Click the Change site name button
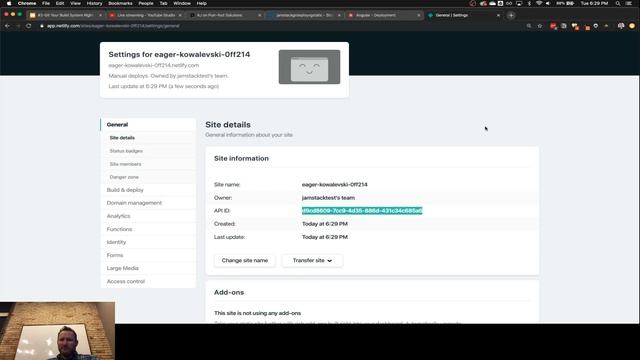 click(244, 260)
